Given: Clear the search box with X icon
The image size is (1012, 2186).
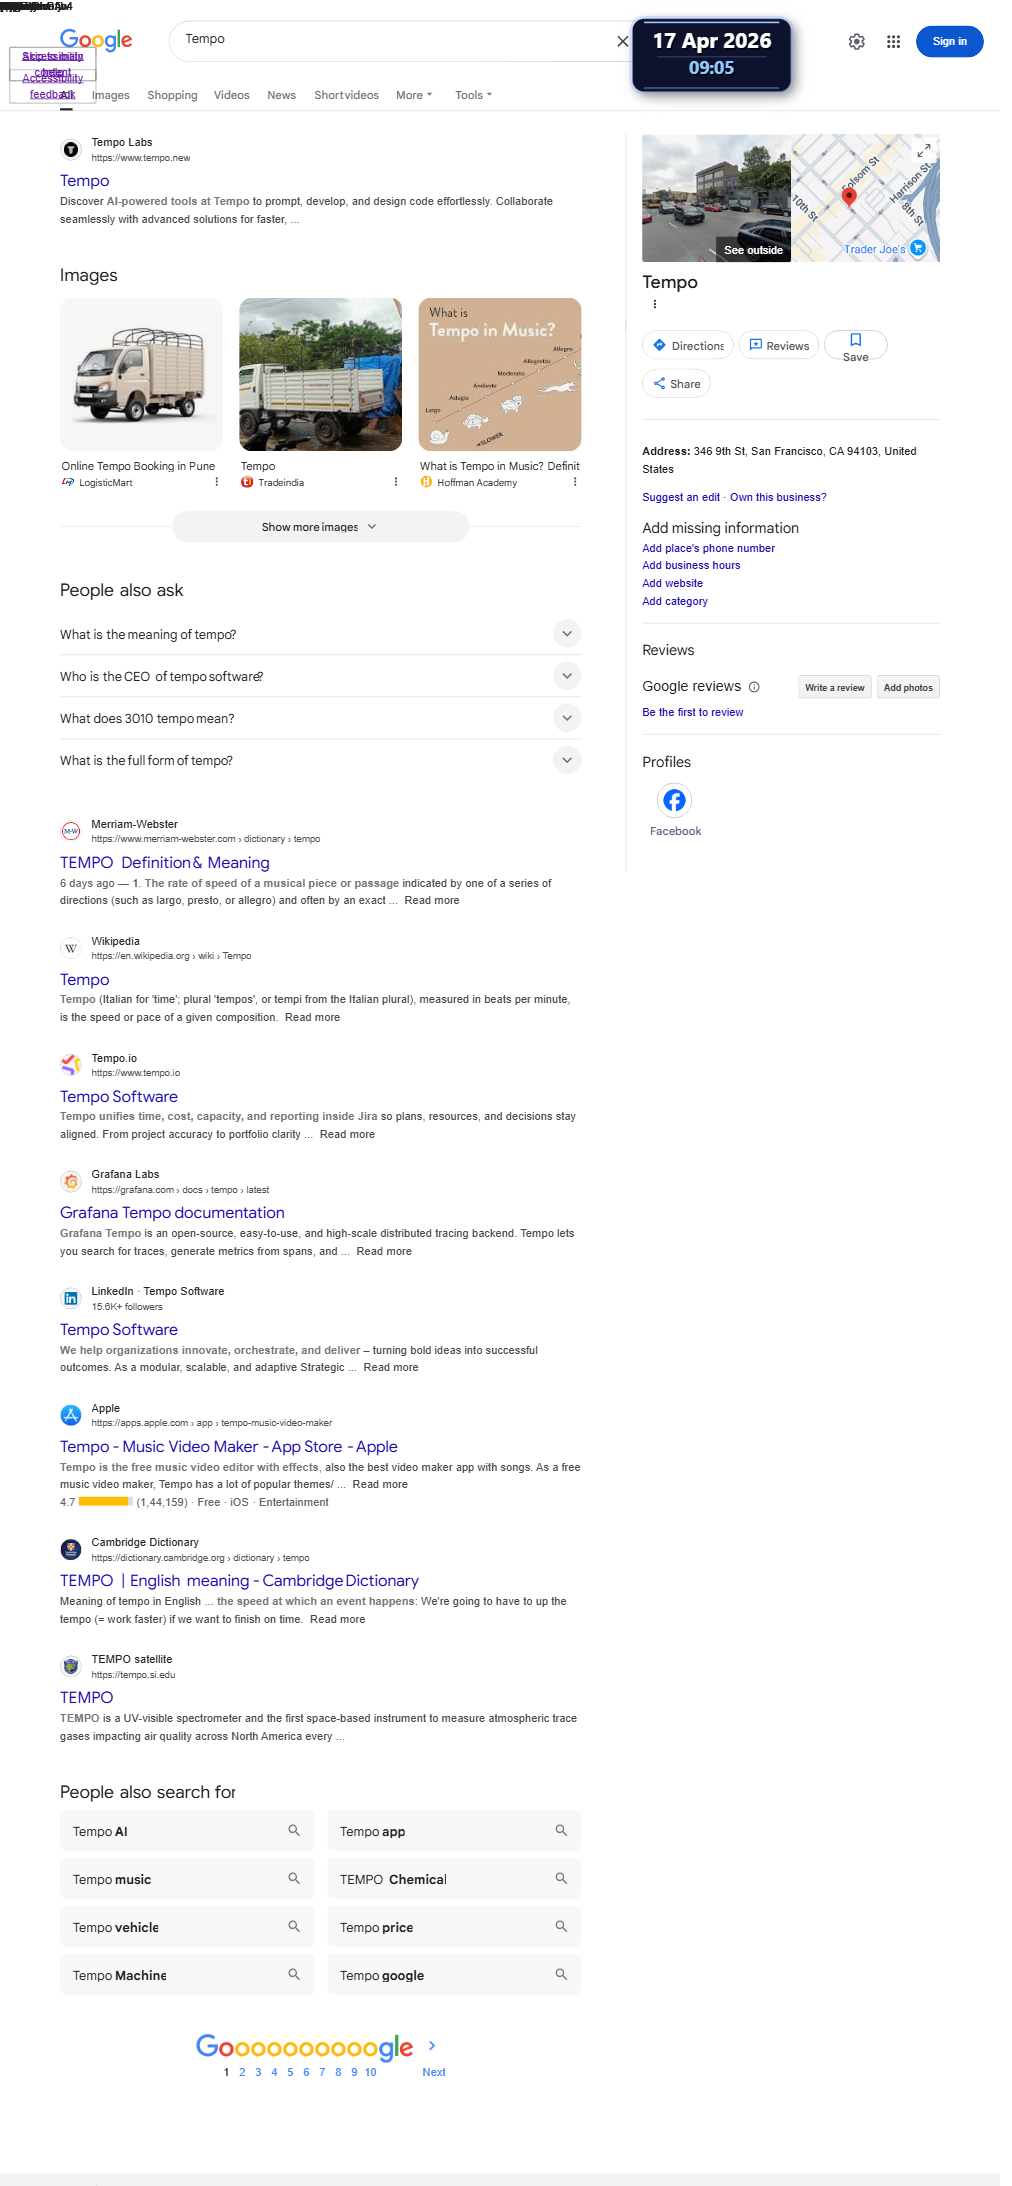Looking at the screenshot, I should coord(622,41).
